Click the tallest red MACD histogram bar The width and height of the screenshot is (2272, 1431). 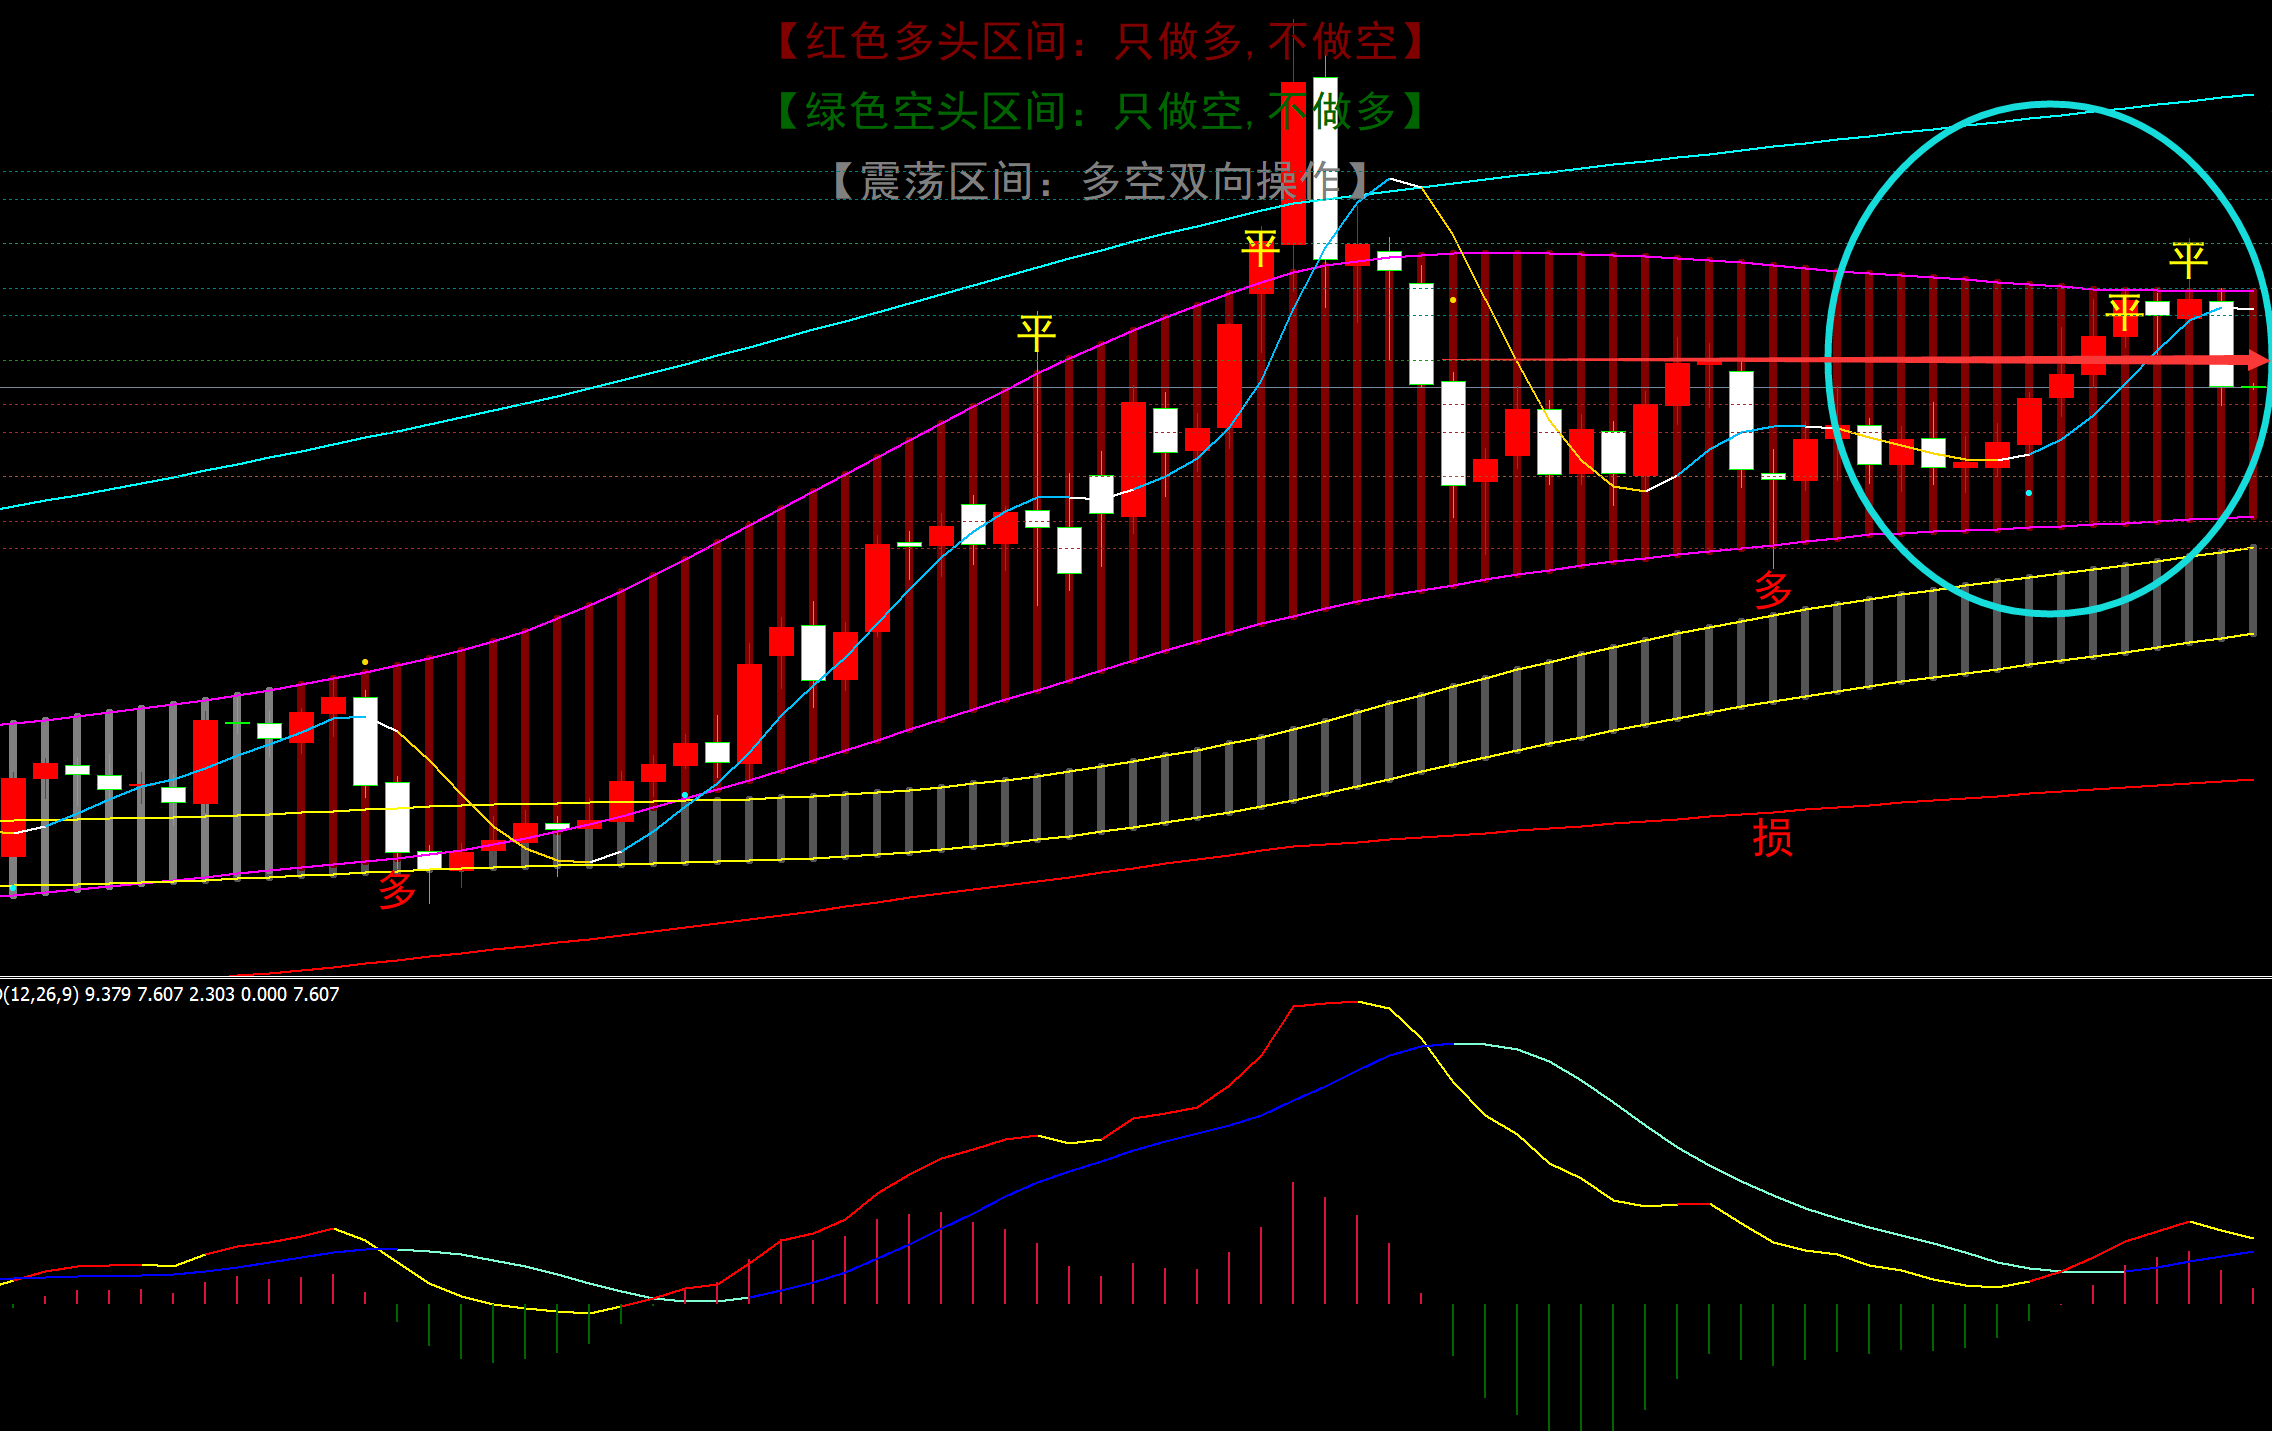[1293, 1242]
